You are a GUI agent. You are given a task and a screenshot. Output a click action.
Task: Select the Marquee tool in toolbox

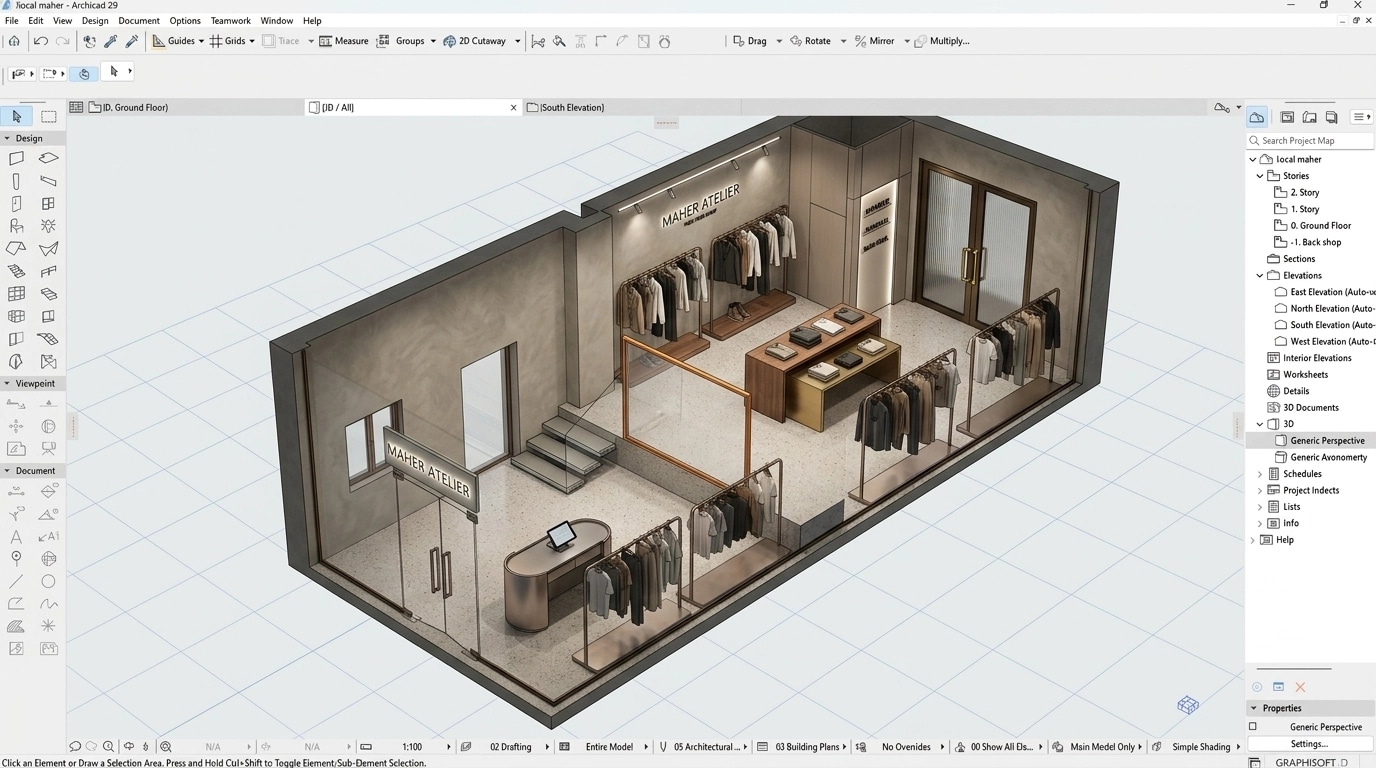[48, 117]
